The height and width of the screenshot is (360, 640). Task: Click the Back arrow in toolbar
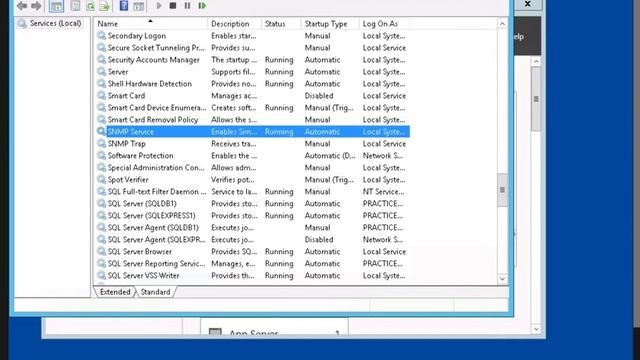point(22,6)
